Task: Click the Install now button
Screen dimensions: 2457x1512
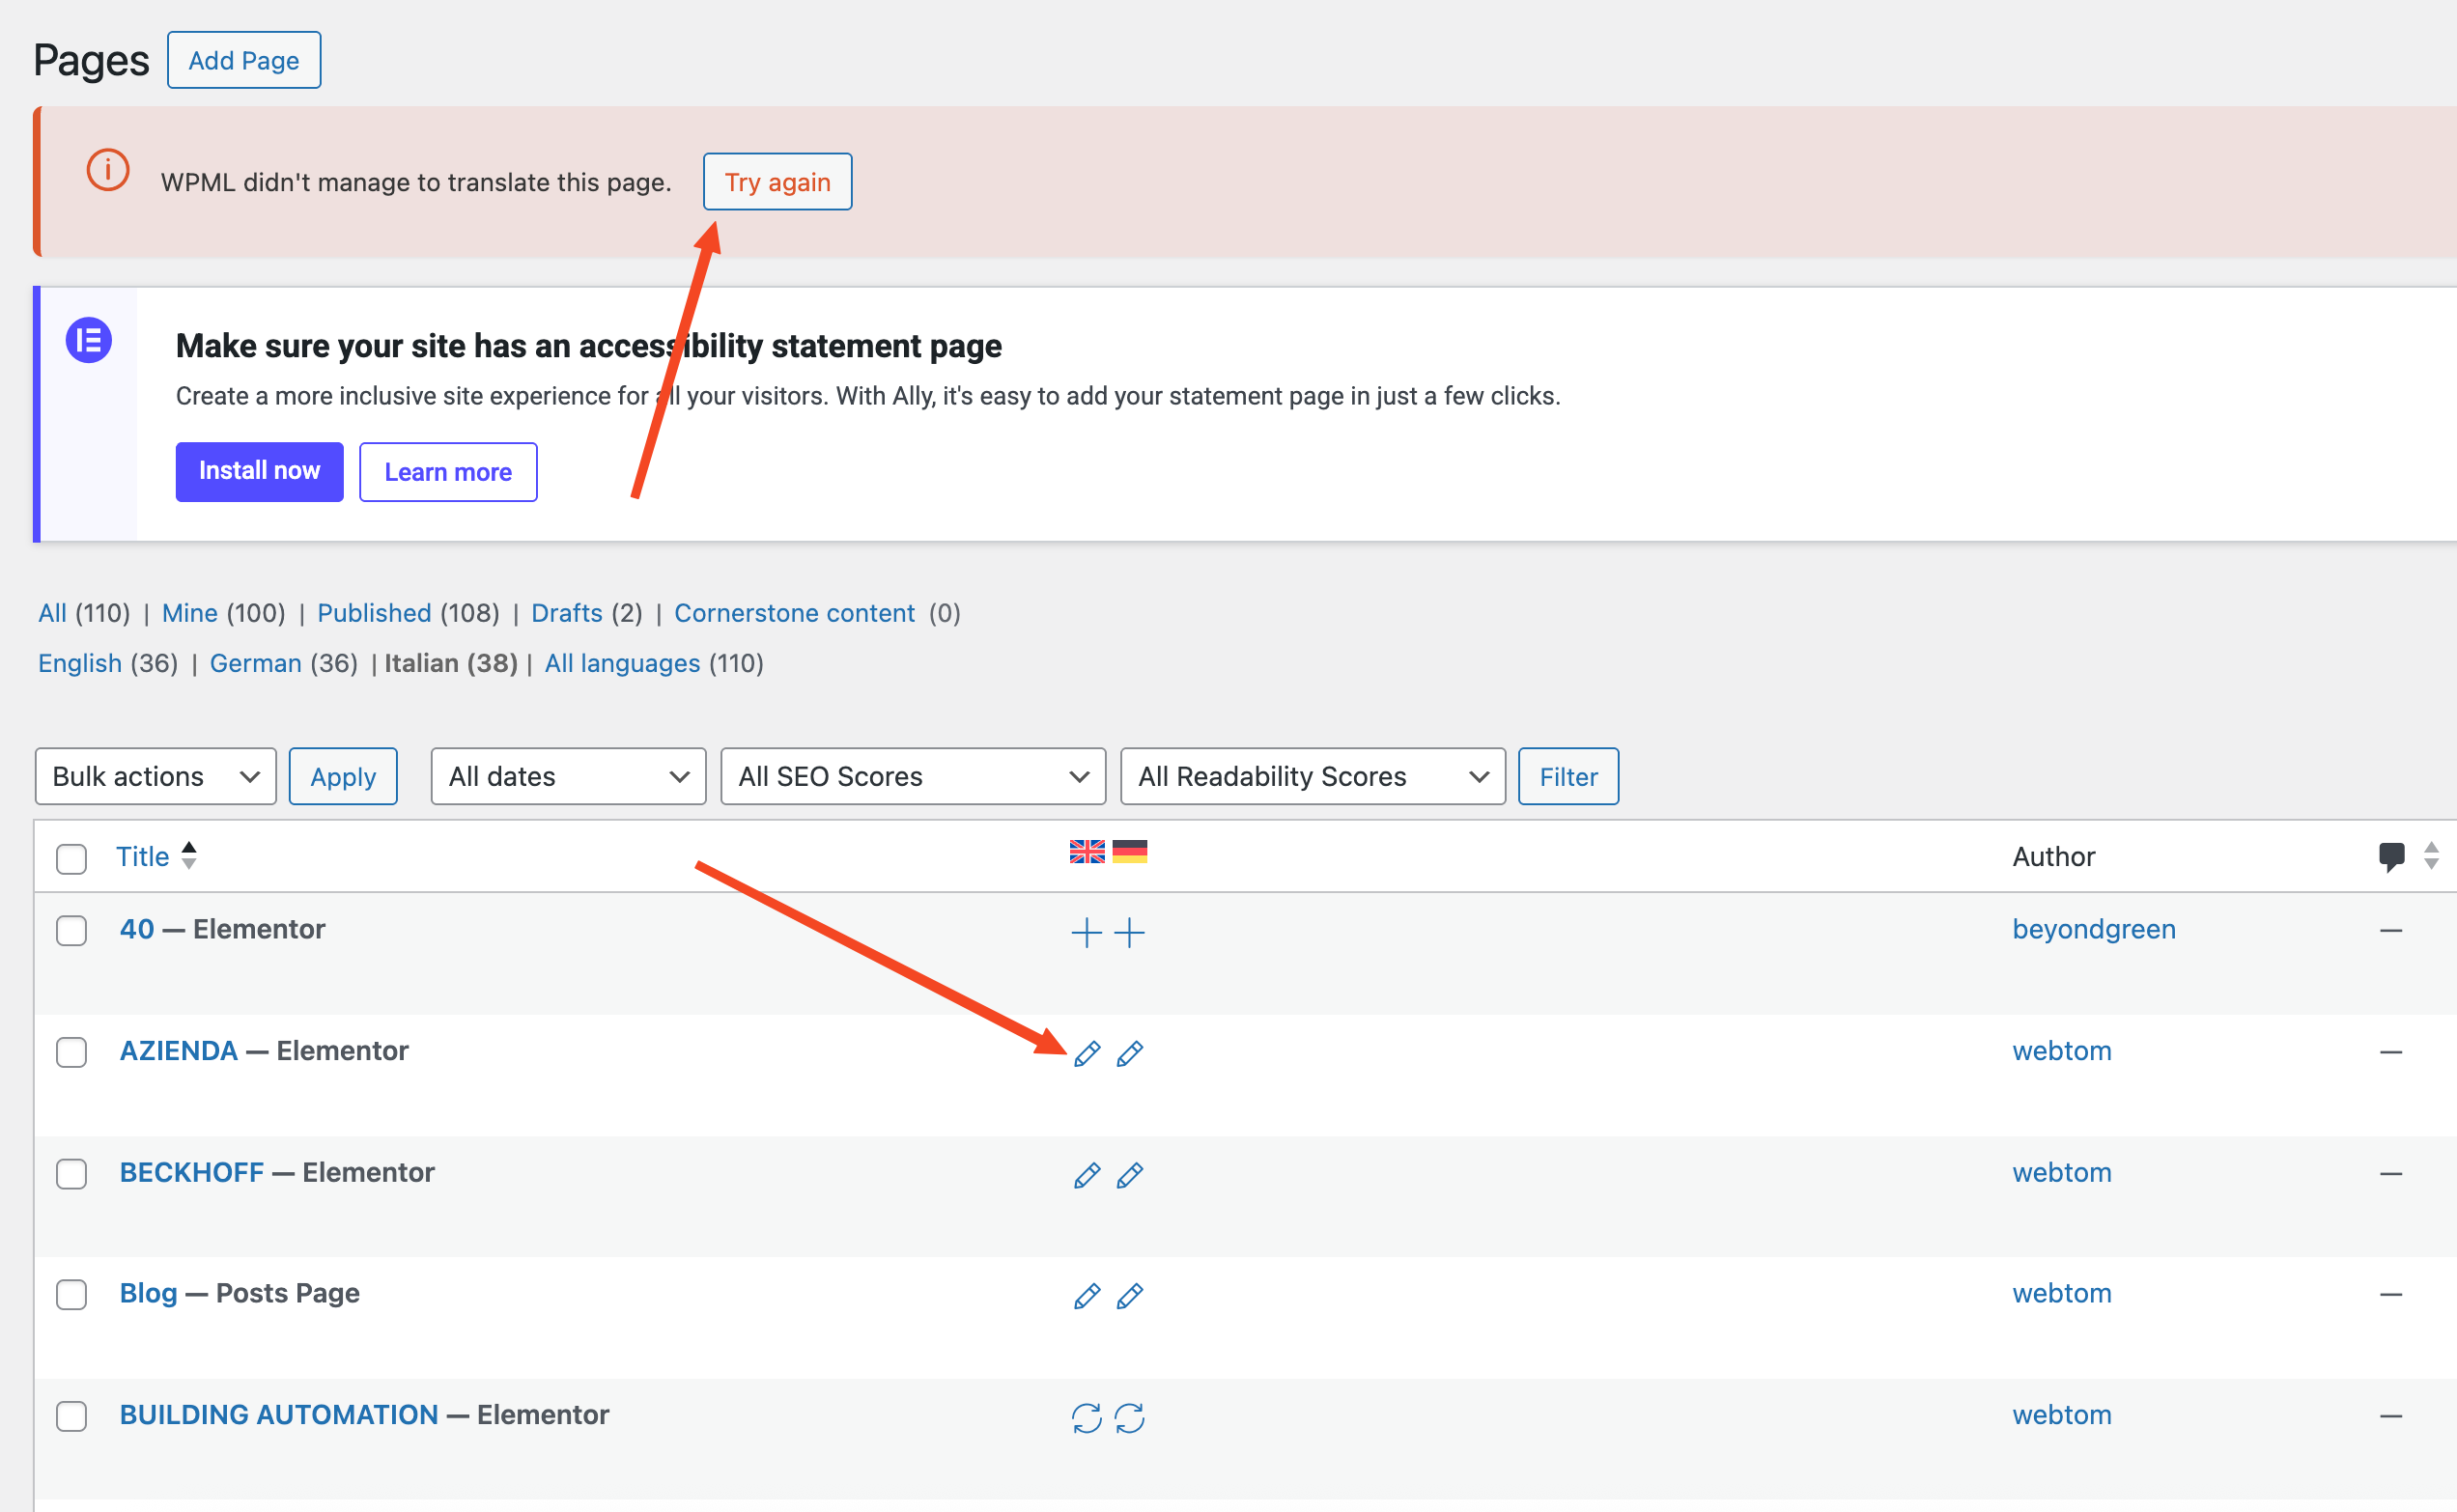Action: click(x=259, y=471)
